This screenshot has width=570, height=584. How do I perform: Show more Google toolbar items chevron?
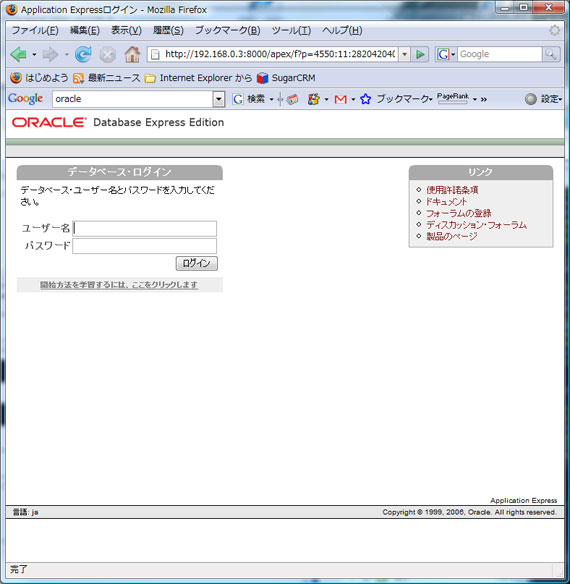(484, 99)
